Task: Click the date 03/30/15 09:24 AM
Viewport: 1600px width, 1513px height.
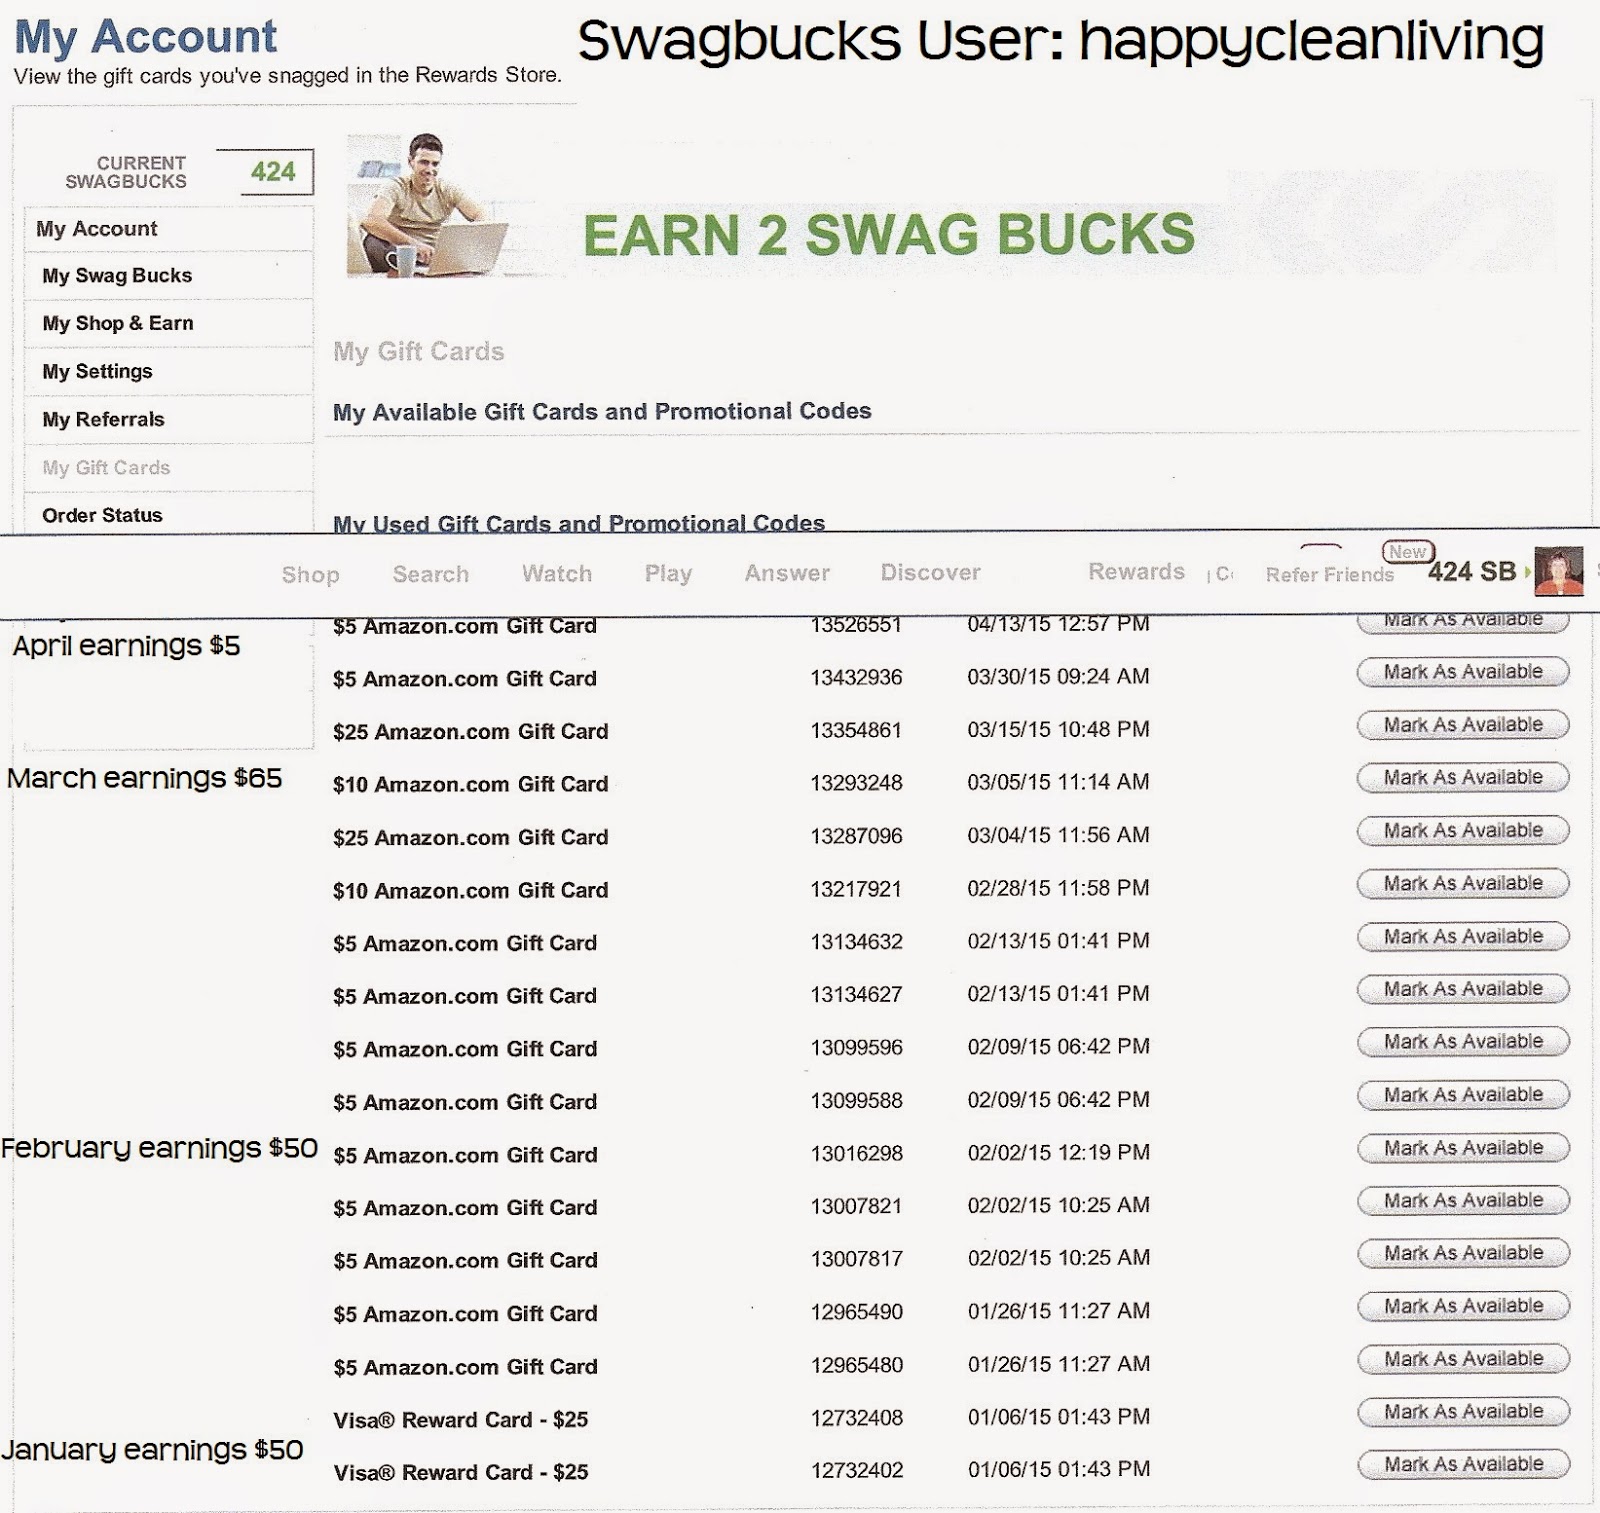Action: tap(1058, 677)
